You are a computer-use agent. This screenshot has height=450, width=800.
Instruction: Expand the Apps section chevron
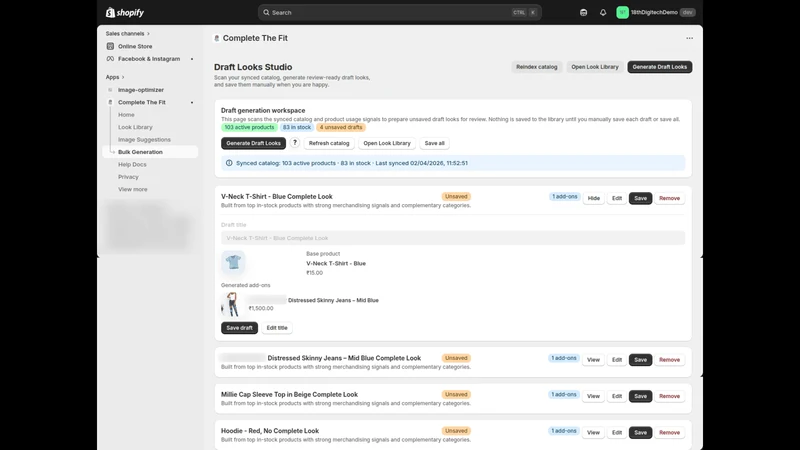[123, 77]
